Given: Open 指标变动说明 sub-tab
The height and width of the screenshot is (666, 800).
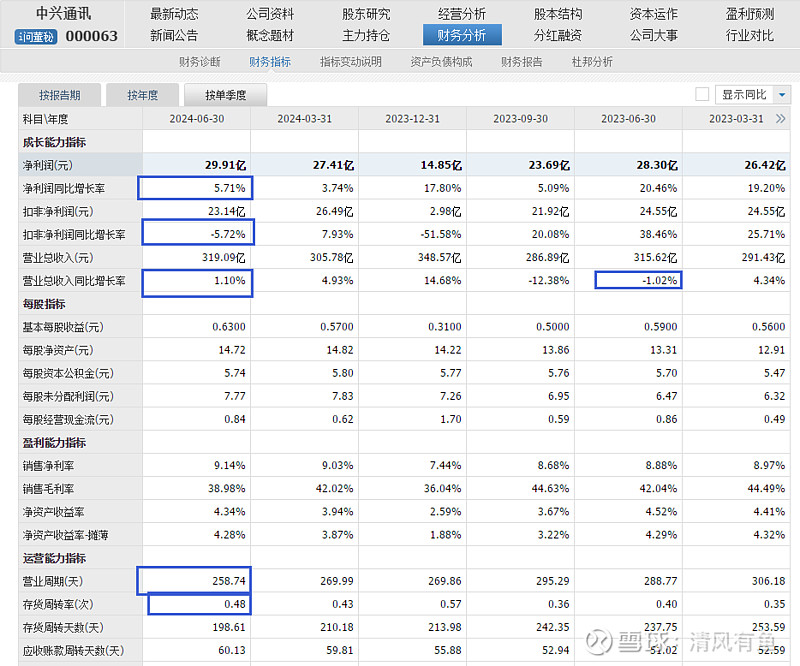Looking at the screenshot, I should (x=351, y=62).
